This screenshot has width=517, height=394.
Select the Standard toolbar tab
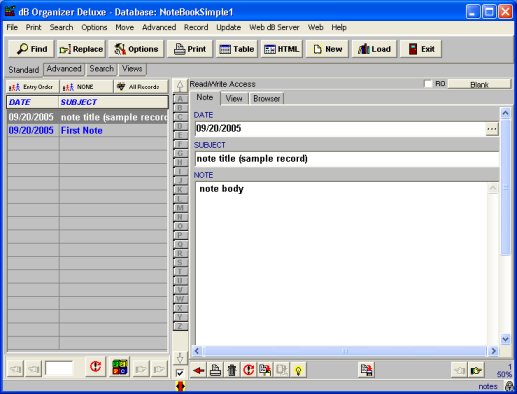[24, 70]
